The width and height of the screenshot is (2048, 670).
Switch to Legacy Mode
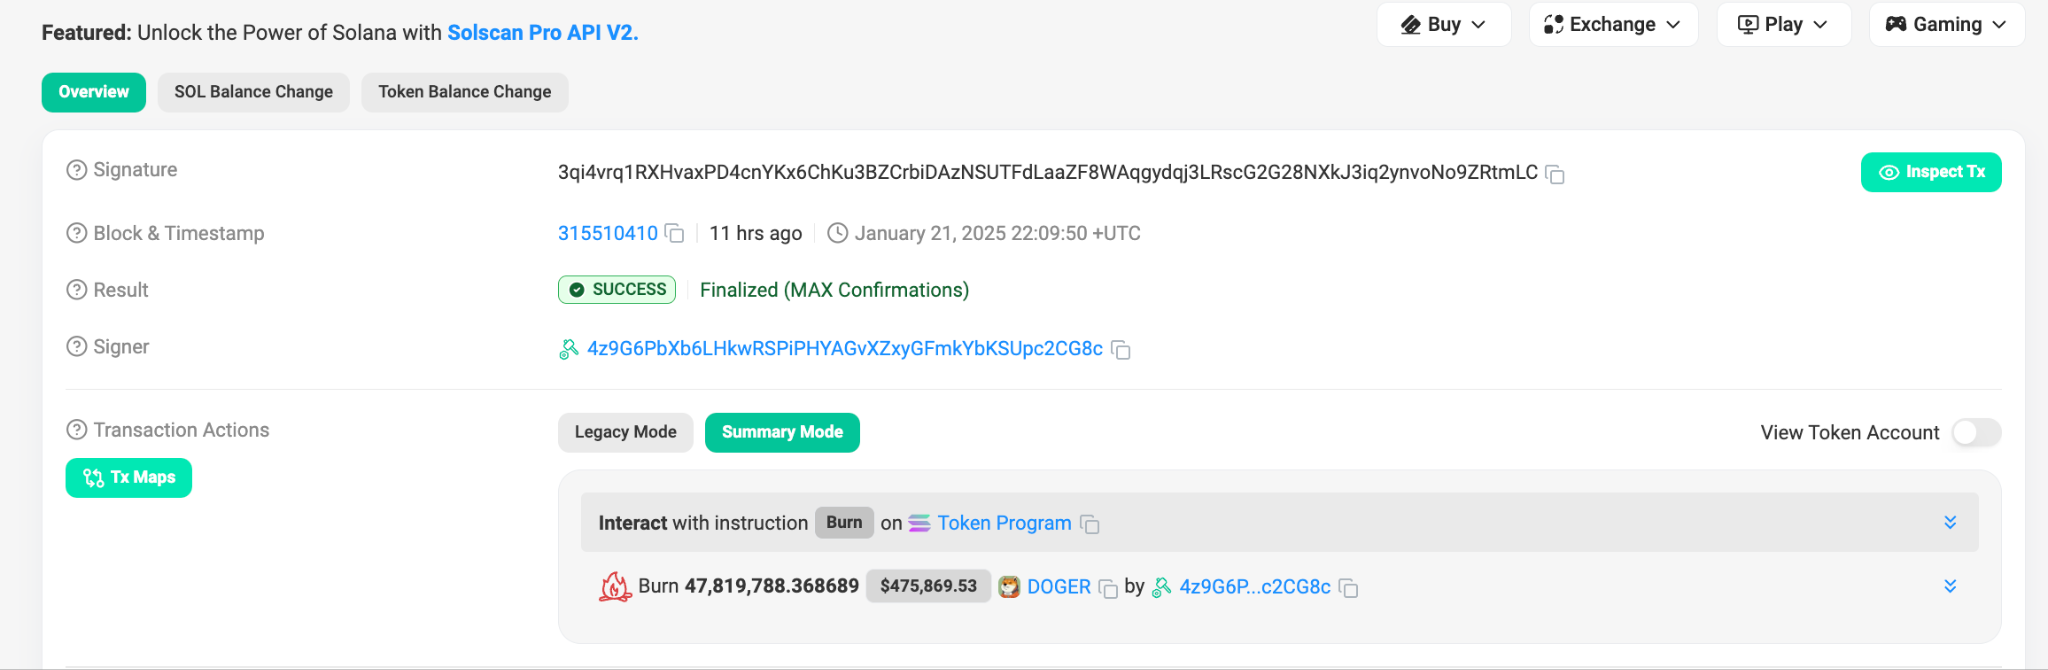(625, 433)
